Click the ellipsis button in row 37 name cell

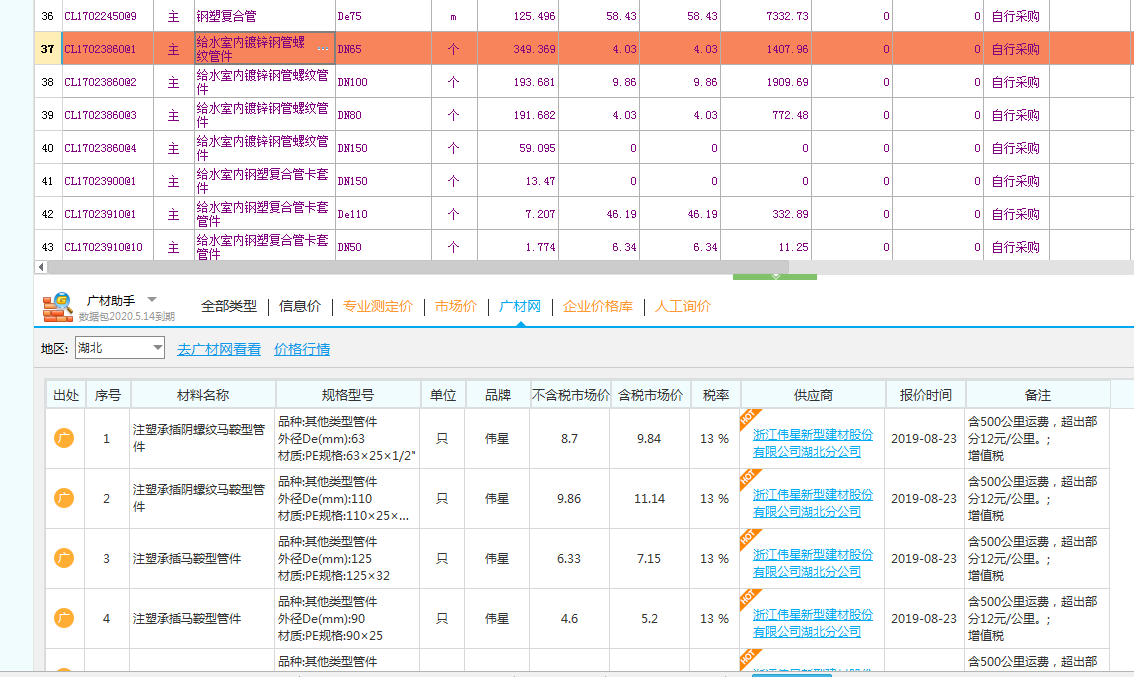click(x=323, y=49)
